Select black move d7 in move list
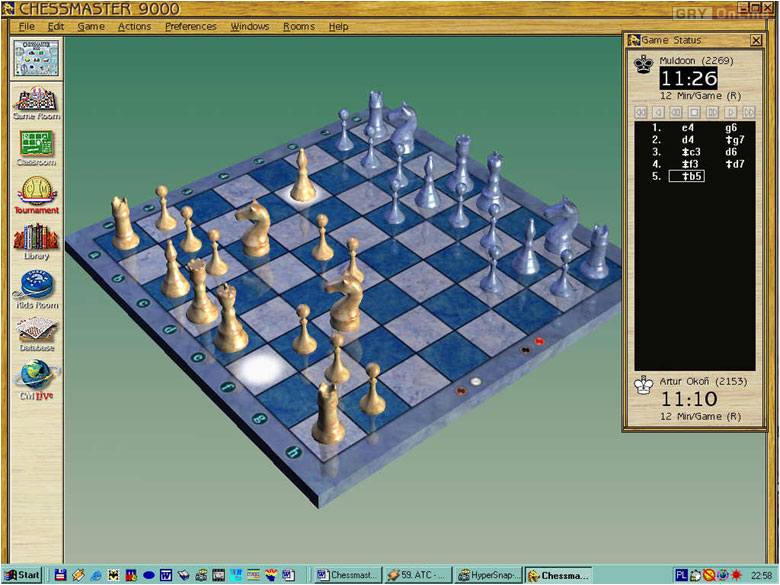 pos(735,164)
